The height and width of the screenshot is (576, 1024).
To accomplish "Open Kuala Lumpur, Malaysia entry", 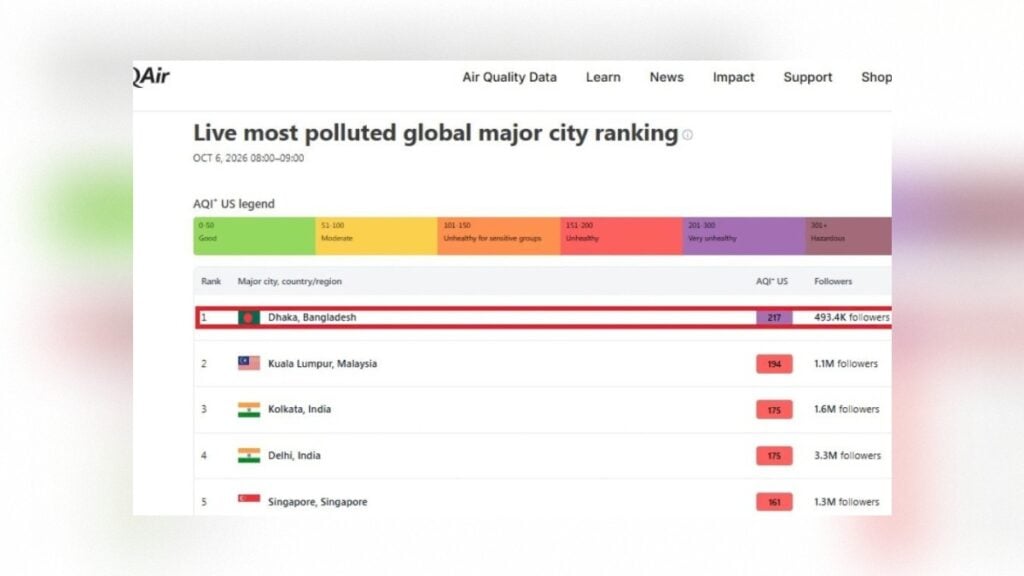I will coord(322,364).
